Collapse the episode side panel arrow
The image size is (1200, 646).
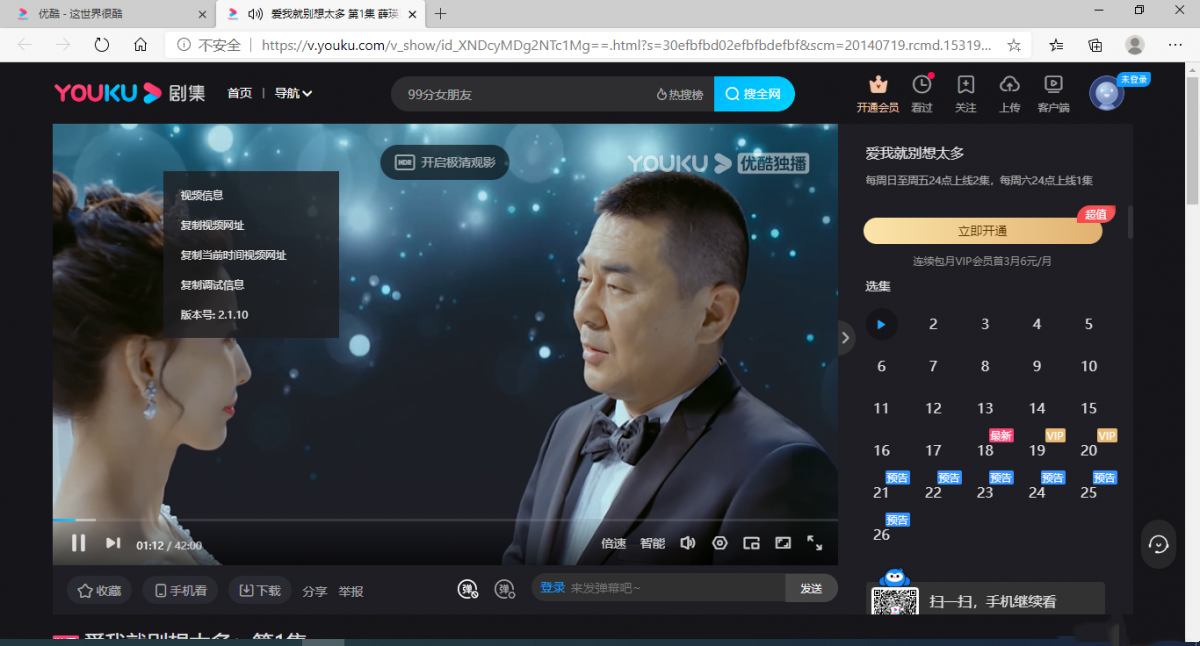click(x=845, y=338)
